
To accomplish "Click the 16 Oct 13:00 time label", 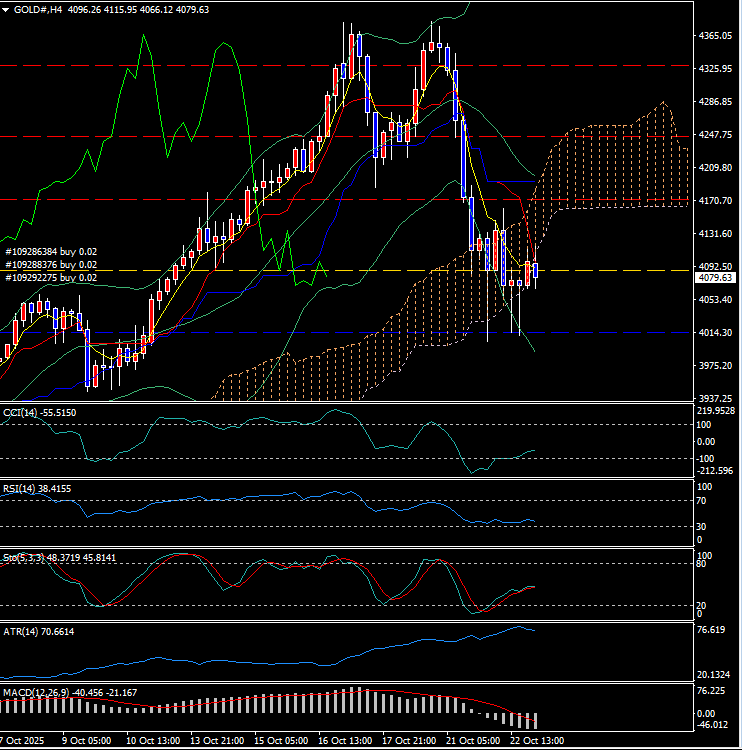I will [345, 741].
